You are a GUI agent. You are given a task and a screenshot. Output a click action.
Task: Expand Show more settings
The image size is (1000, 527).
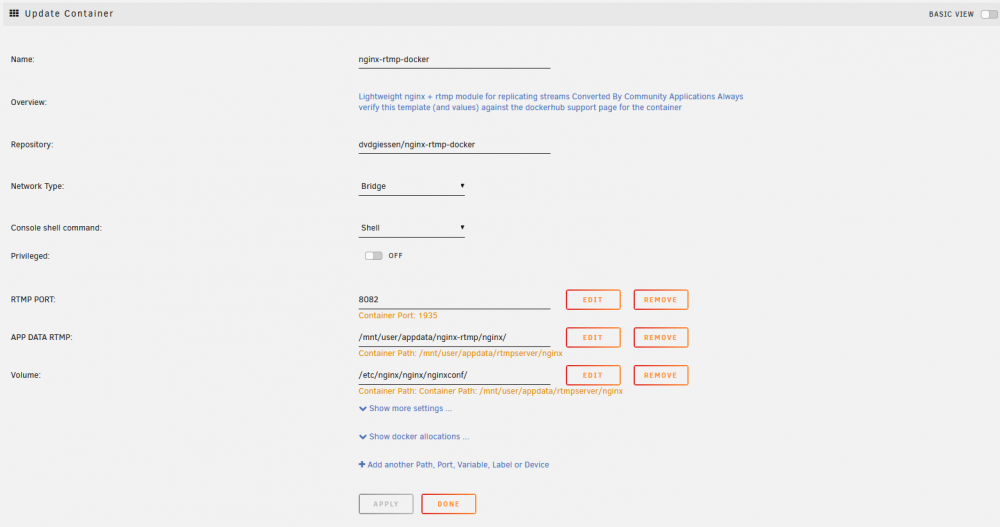tap(405, 408)
